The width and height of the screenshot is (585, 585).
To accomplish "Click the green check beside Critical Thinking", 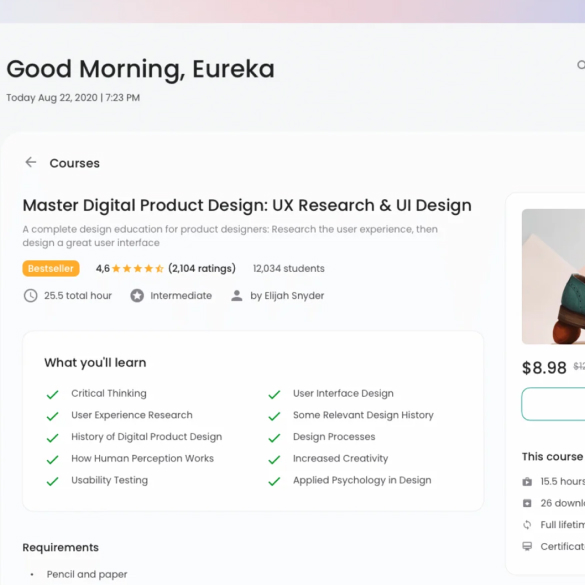I will (x=53, y=394).
